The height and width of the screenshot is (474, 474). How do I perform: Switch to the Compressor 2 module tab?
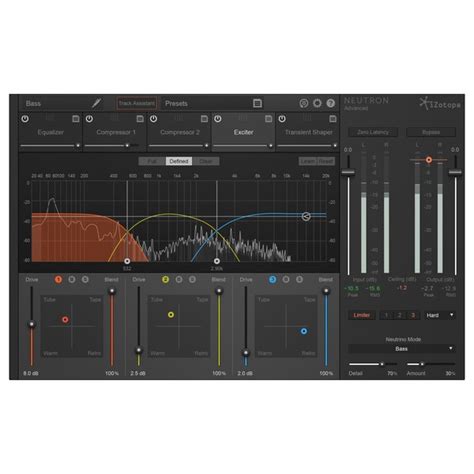(x=179, y=132)
